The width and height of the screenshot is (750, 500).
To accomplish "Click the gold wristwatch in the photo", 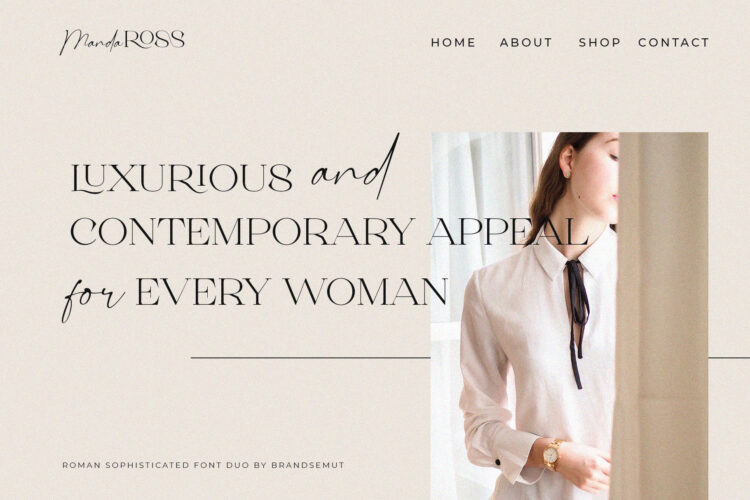I will tap(551, 454).
